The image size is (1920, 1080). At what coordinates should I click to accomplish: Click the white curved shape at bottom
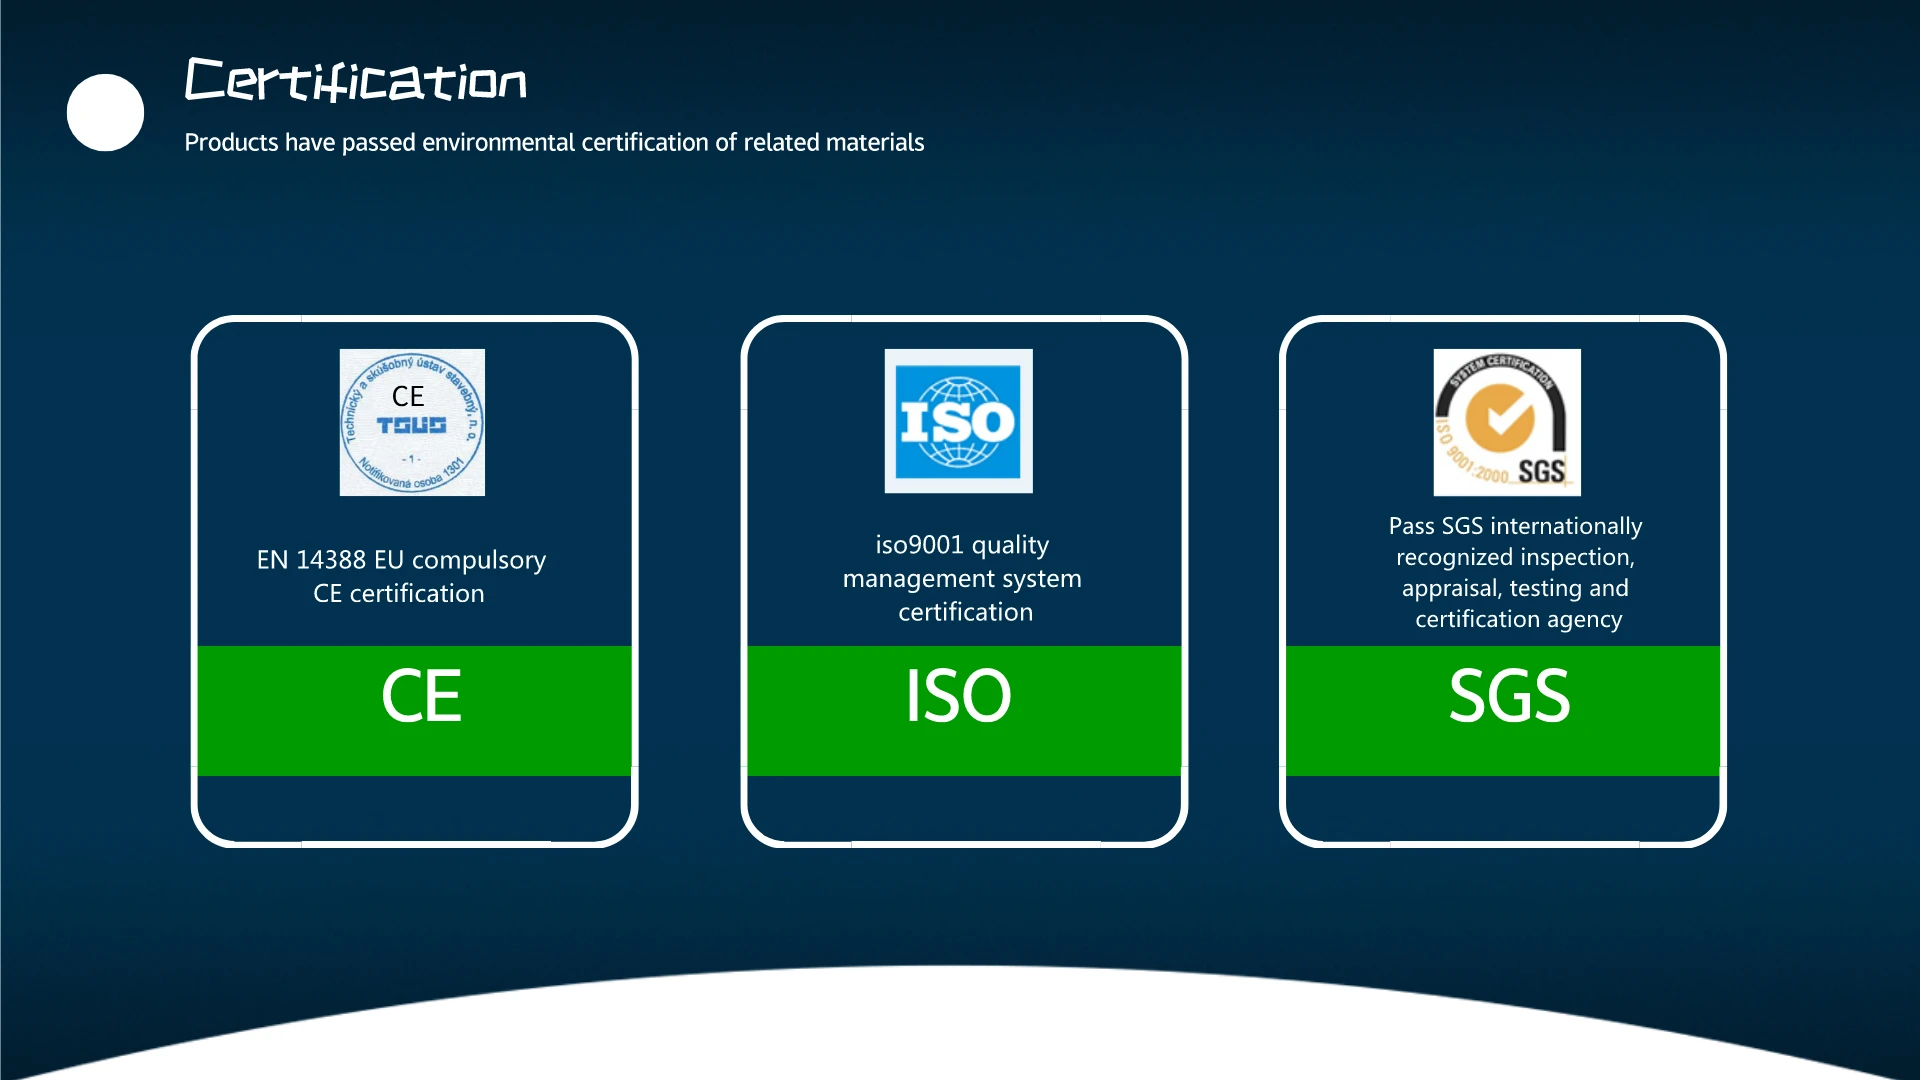(960, 1030)
